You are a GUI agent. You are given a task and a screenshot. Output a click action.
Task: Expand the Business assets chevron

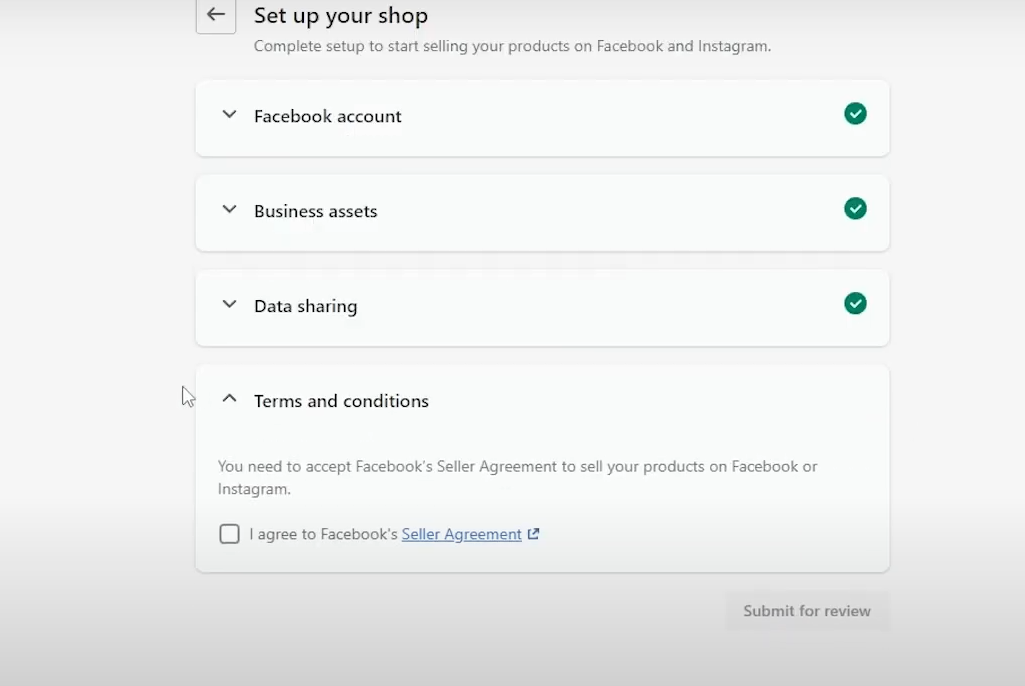(x=229, y=210)
